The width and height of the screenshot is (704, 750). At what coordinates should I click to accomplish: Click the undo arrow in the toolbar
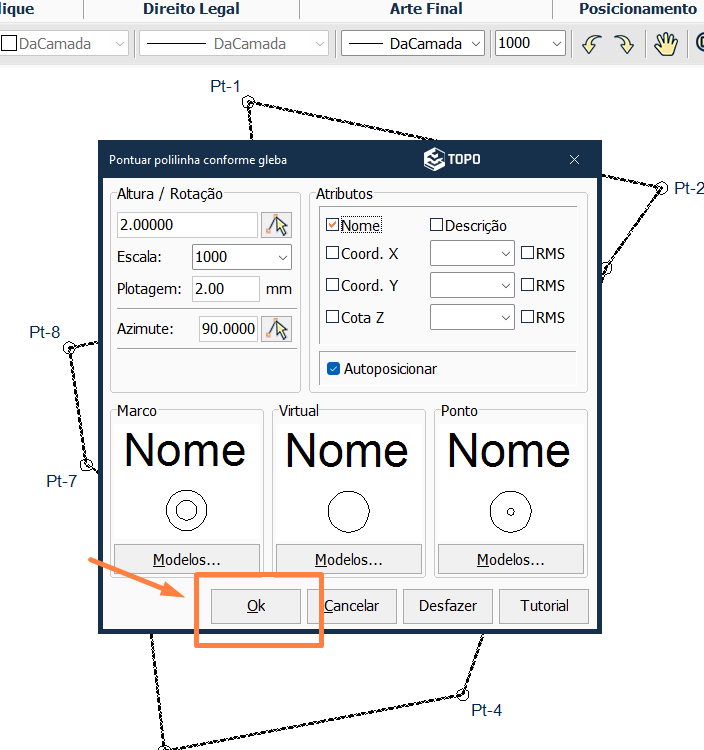(x=592, y=44)
